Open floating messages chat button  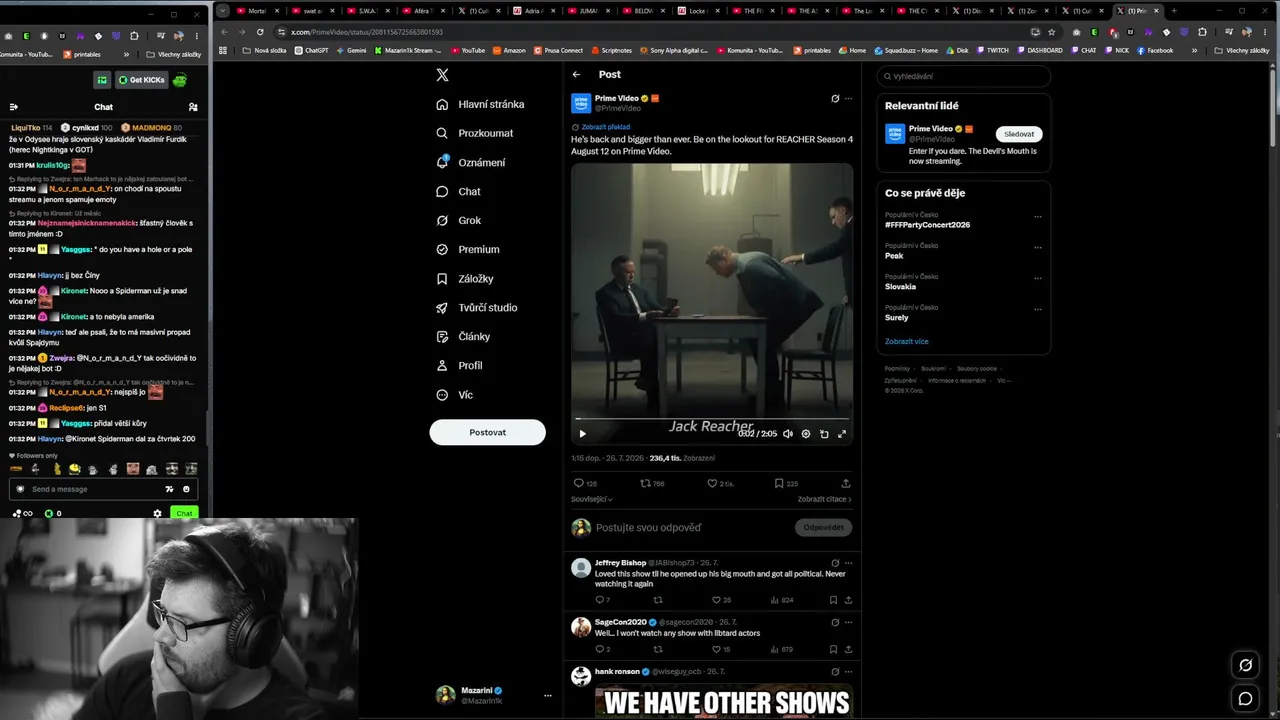click(x=1245, y=699)
